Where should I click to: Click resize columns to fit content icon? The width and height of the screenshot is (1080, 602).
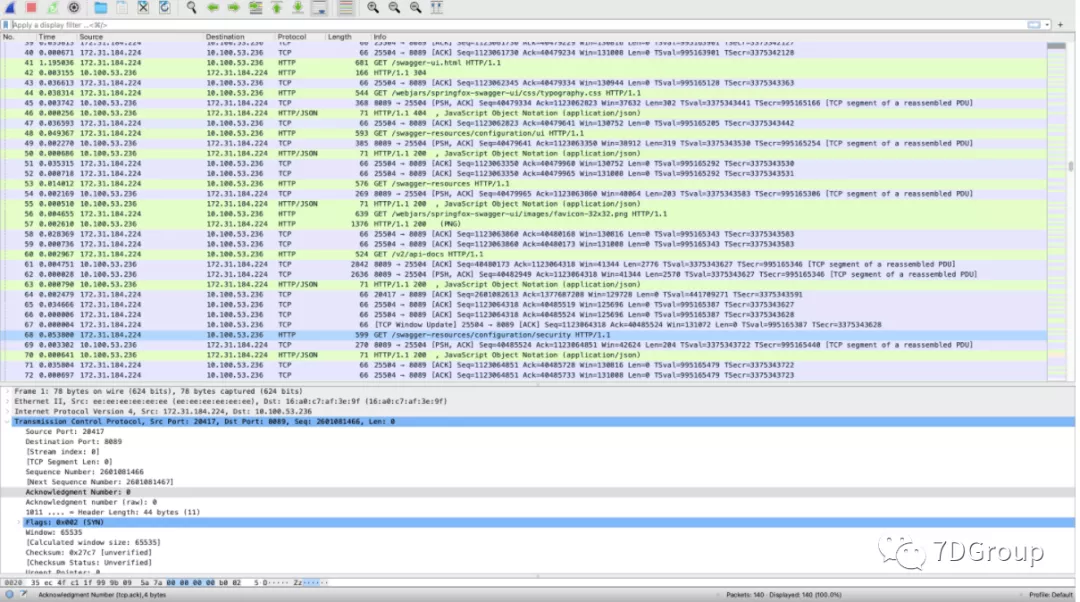click(437, 8)
